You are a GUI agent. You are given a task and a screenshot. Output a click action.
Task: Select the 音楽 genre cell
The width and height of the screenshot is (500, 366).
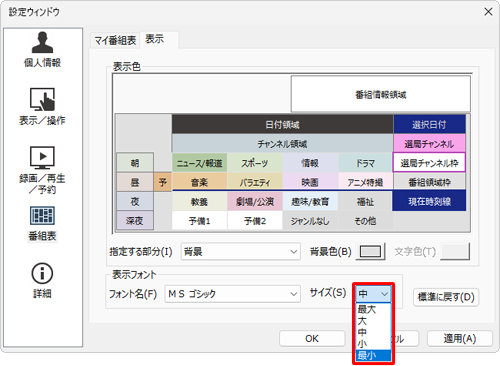pyautogui.click(x=199, y=182)
